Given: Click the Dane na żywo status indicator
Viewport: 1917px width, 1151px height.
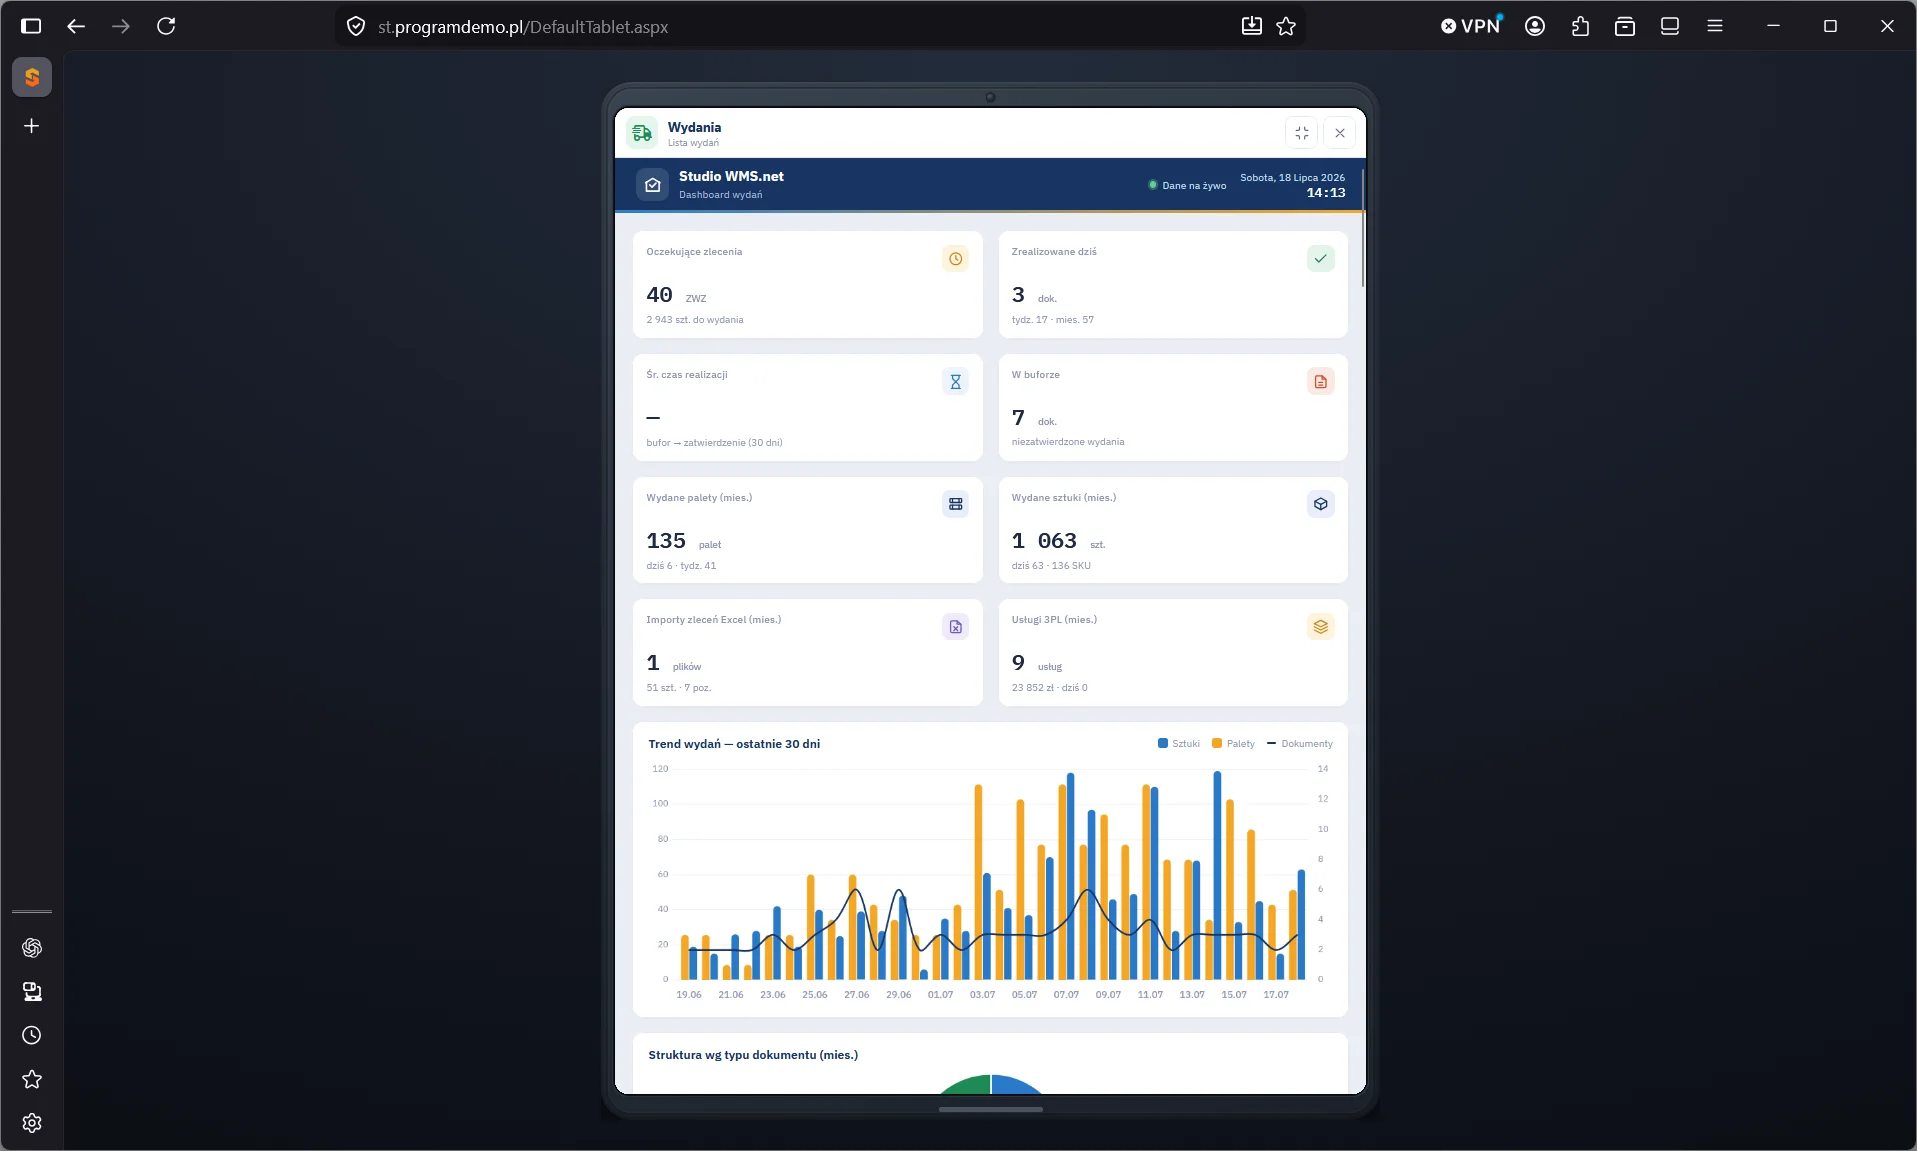Looking at the screenshot, I should pos(1187,185).
